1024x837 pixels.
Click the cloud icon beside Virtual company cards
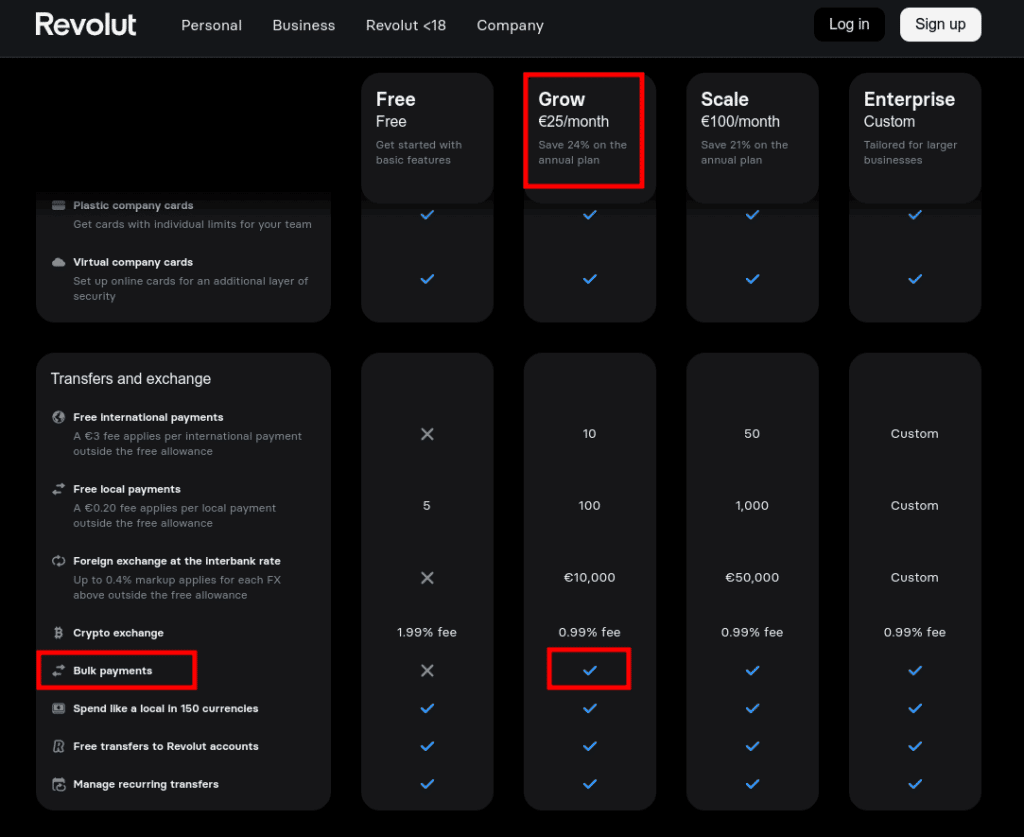tap(59, 262)
